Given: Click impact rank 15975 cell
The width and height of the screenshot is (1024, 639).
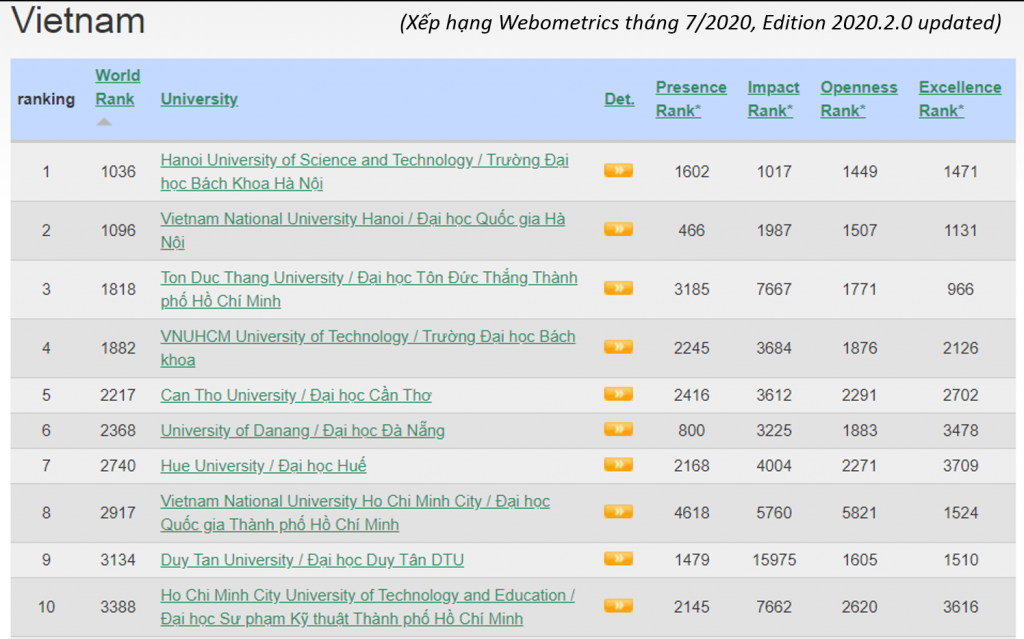Looking at the screenshot, I should pos(774,560).
